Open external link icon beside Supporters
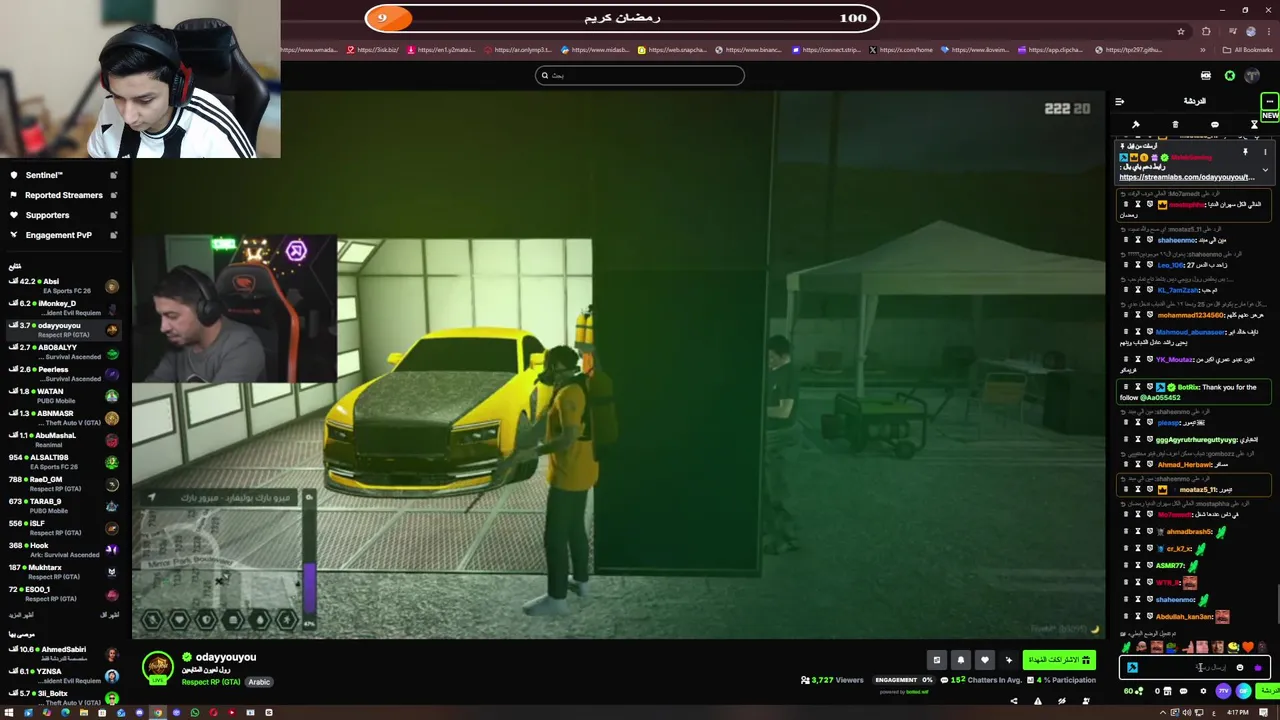This screenshot has height=720, width=1280. pos(114,215)
